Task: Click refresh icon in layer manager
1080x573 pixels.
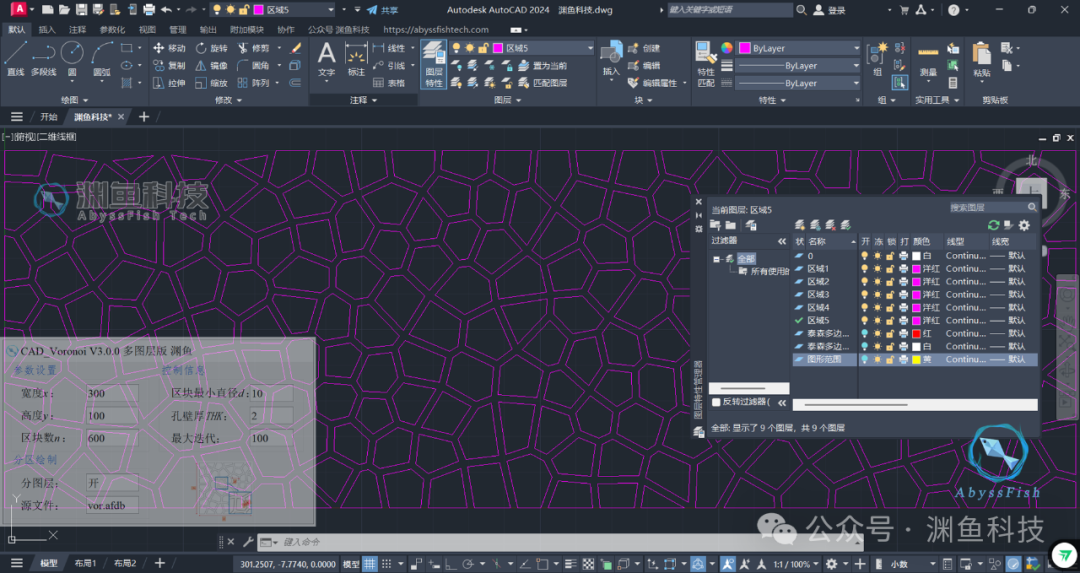Action: pyautogui.click(x=993, y=225)
